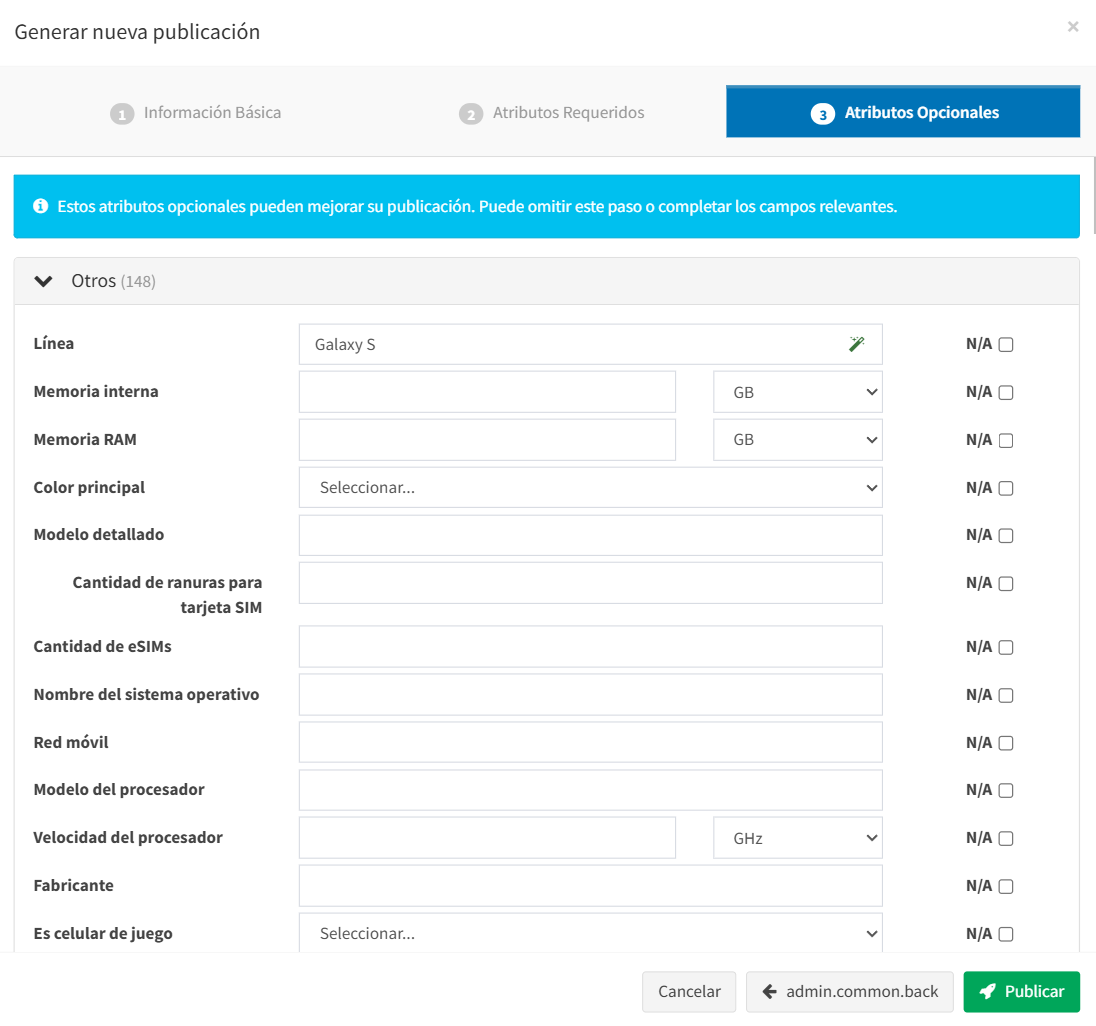This screenshot has width=1096, height=1026.
Task: Mark Cantidad de eSIMs as N/A
Action: pyautogui.click(x=1006, y=647)
